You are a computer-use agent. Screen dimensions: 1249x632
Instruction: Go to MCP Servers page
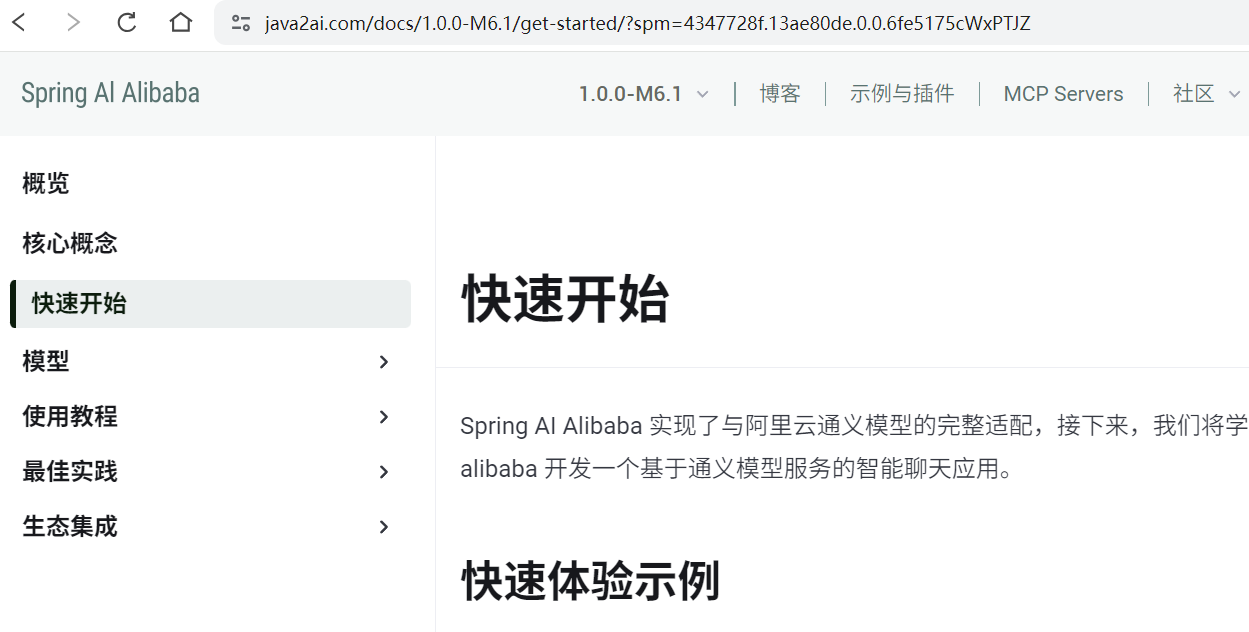point(1063,94)
